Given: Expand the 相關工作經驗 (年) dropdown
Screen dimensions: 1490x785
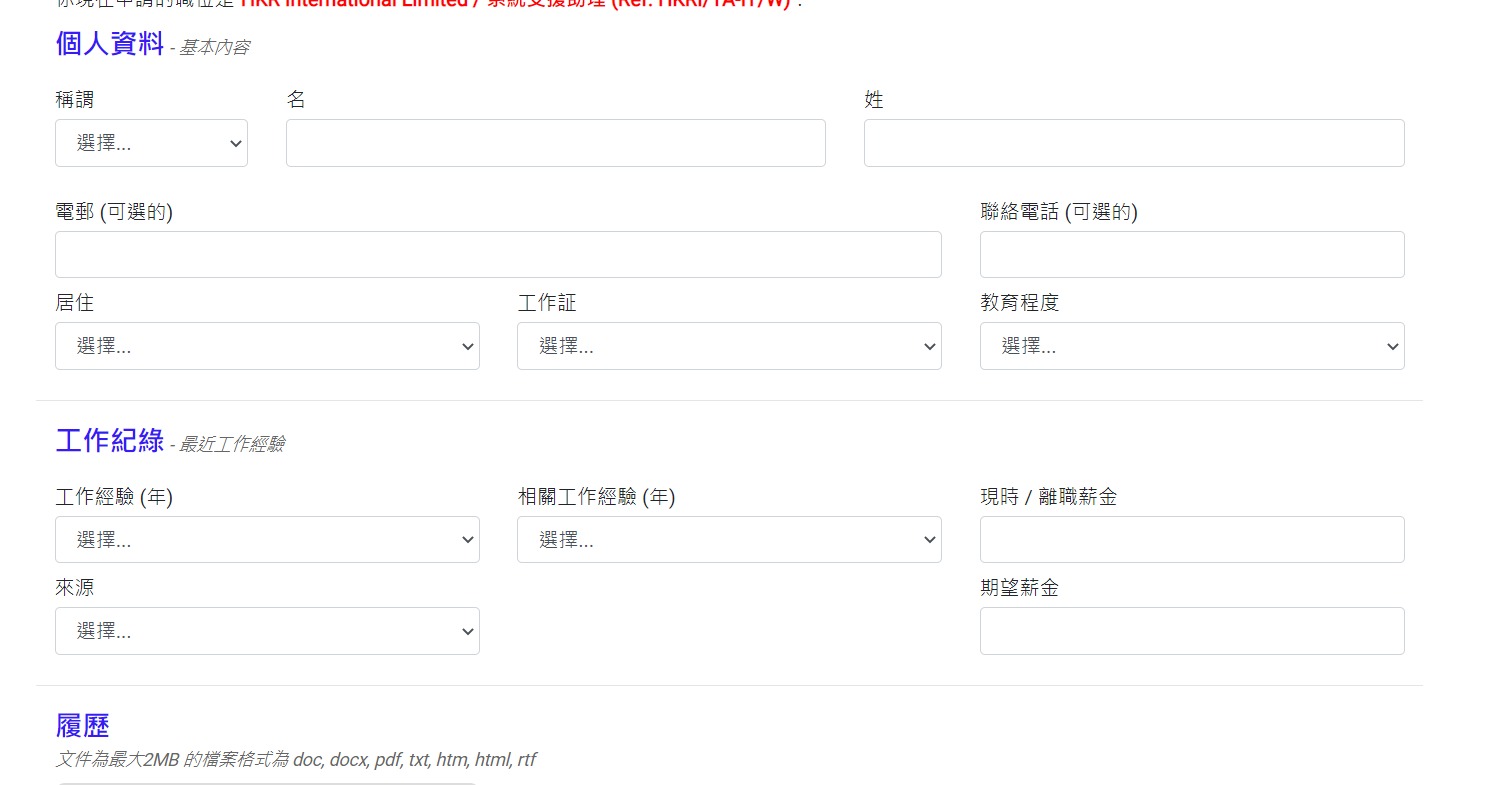Looking at the screenshot, I should coord(729,540).
